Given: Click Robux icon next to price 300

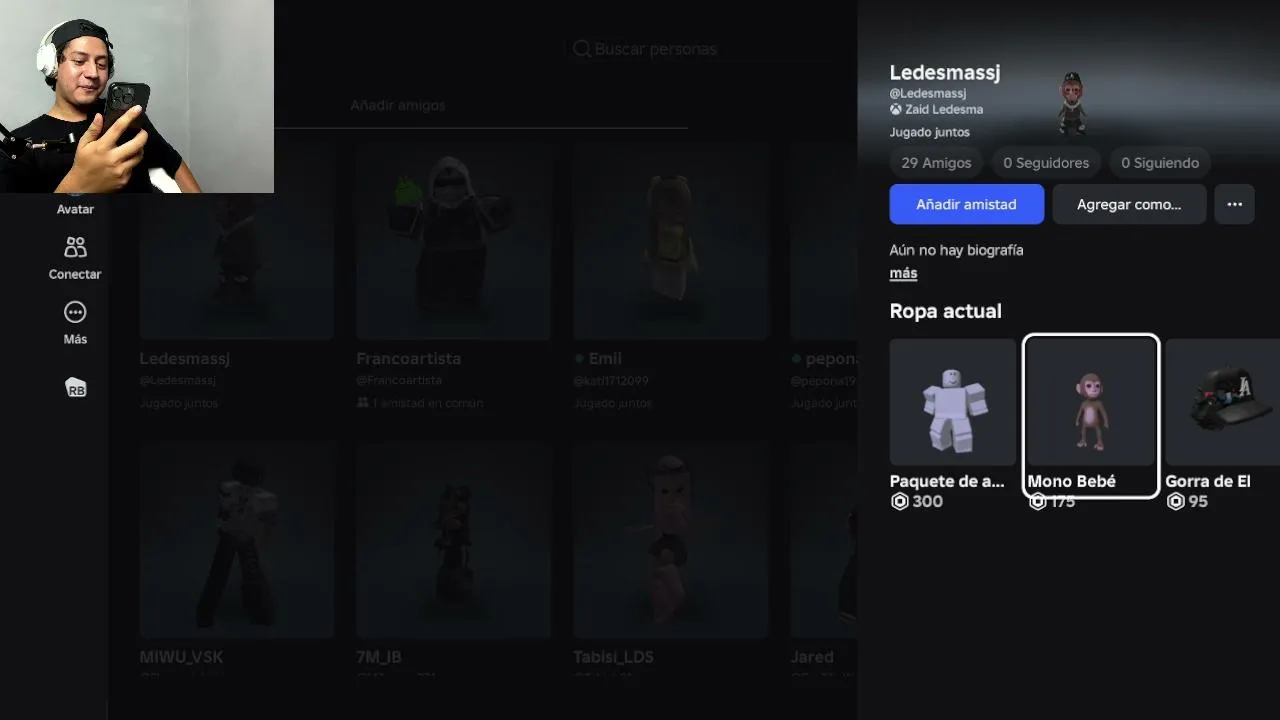Looking at the screenshot, I should (x=900, y=501).
